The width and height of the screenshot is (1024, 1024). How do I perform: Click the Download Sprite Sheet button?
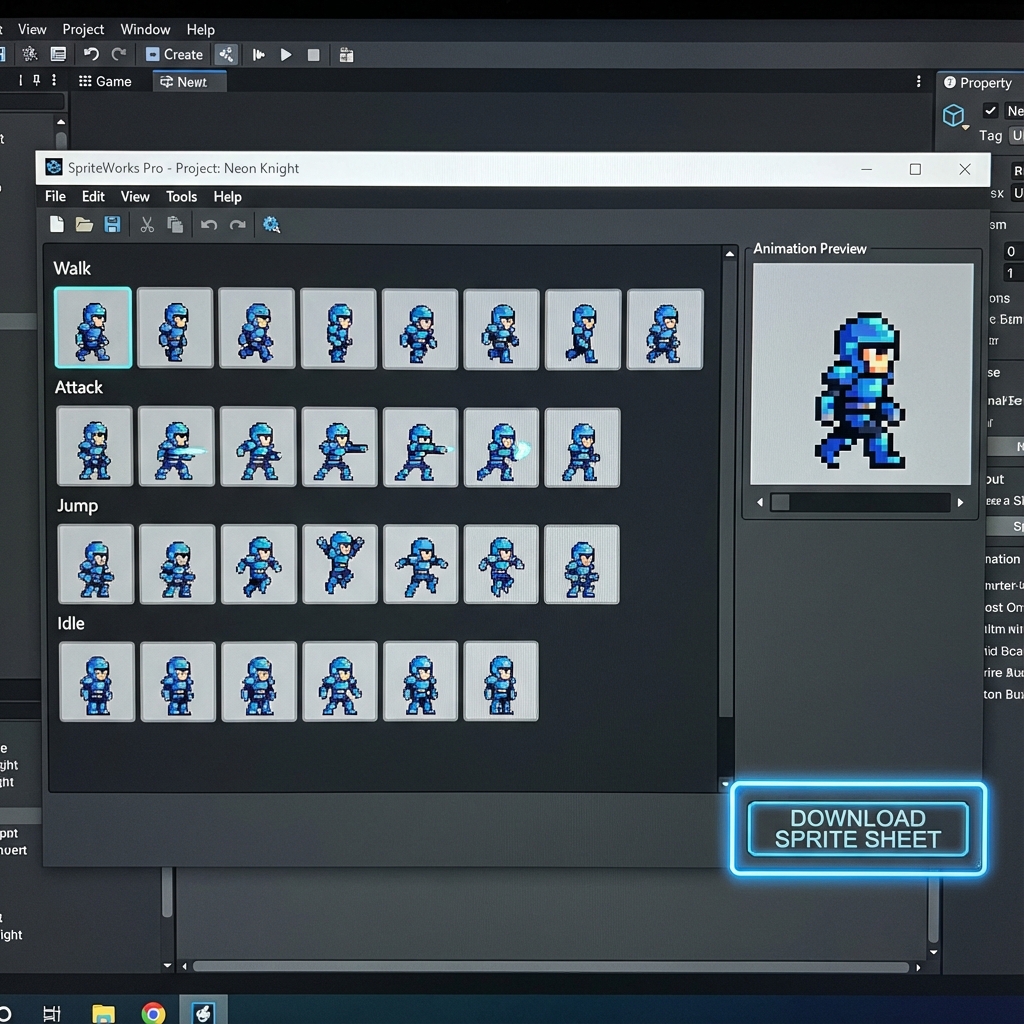857,829
